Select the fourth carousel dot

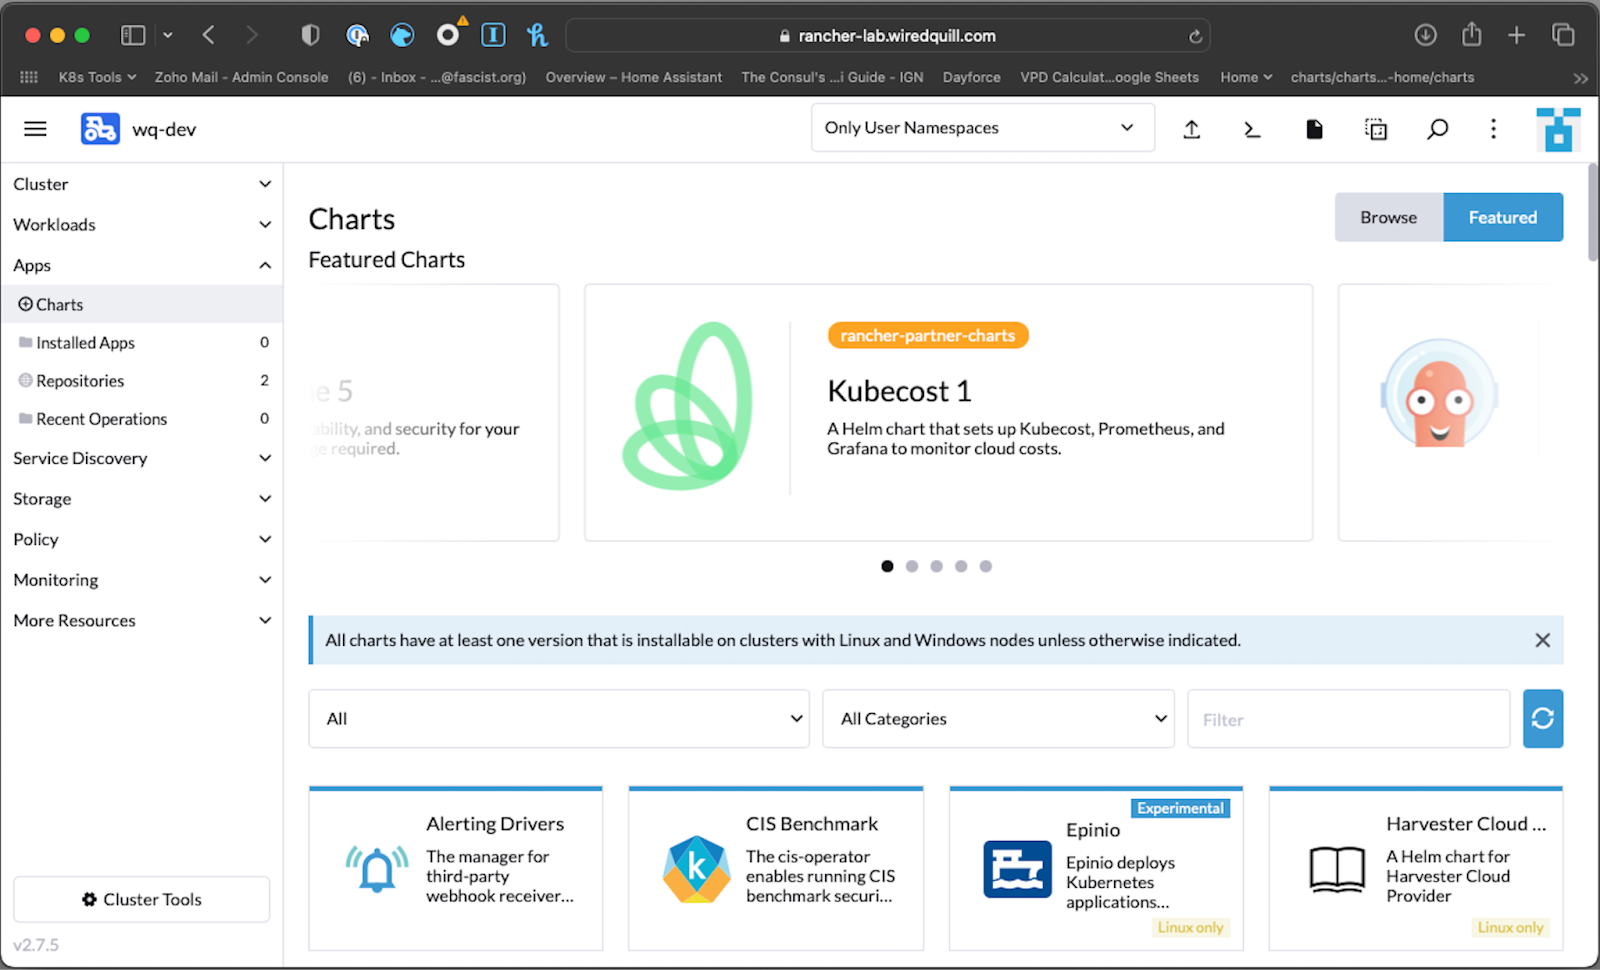coord(961,566)
